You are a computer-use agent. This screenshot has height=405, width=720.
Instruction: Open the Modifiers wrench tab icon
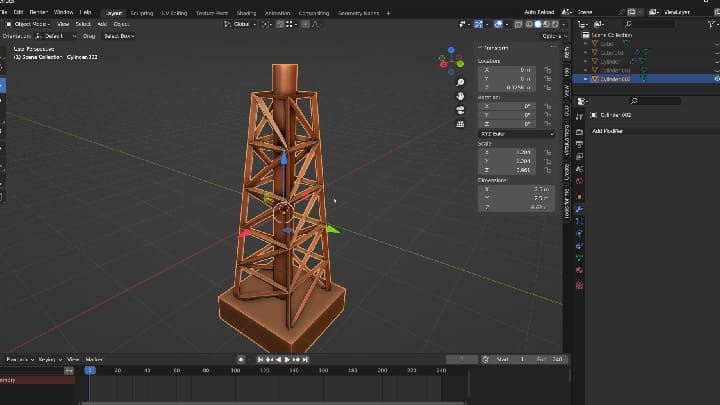(579, 209)
